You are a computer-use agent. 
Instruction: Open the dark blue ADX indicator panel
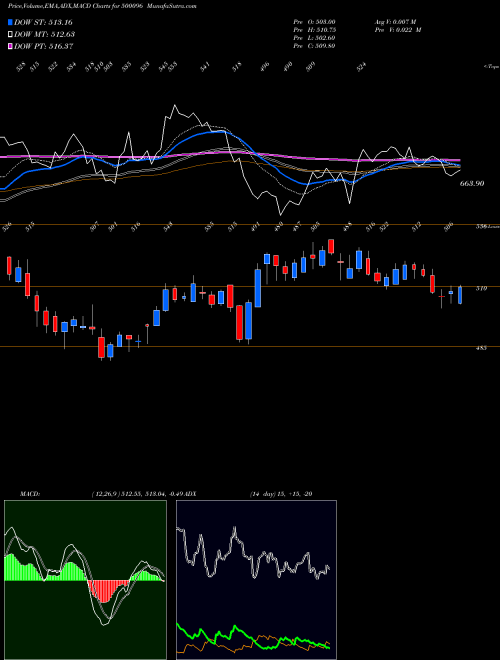coord(256,580)
